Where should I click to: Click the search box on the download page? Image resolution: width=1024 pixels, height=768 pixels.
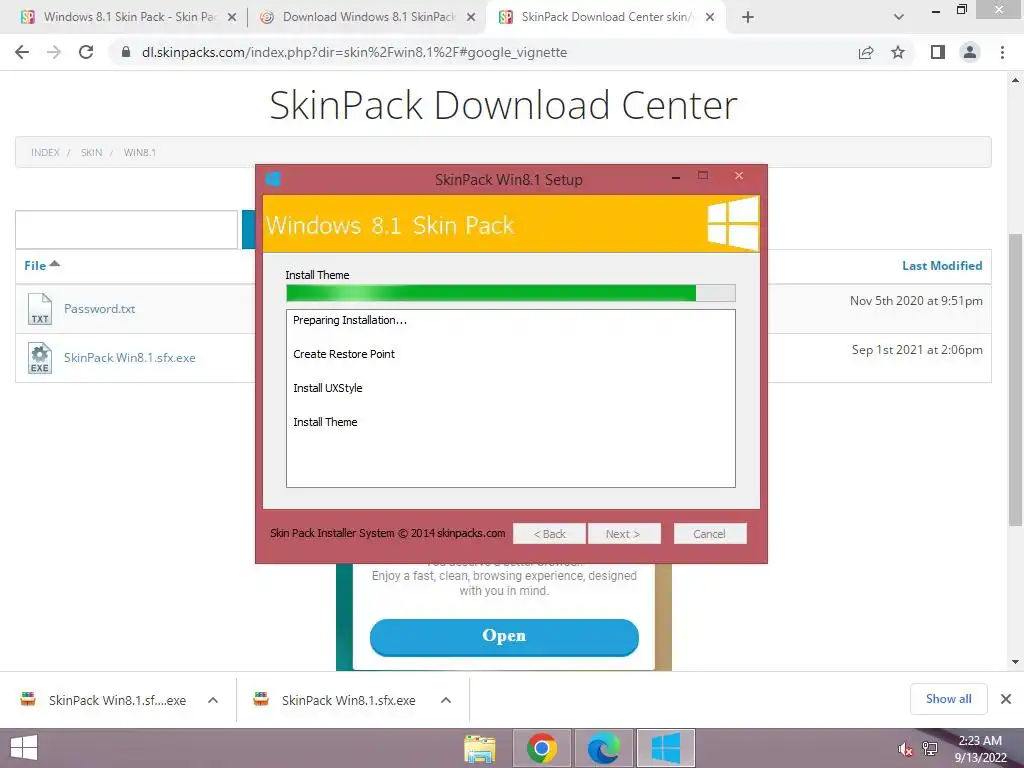127,229
